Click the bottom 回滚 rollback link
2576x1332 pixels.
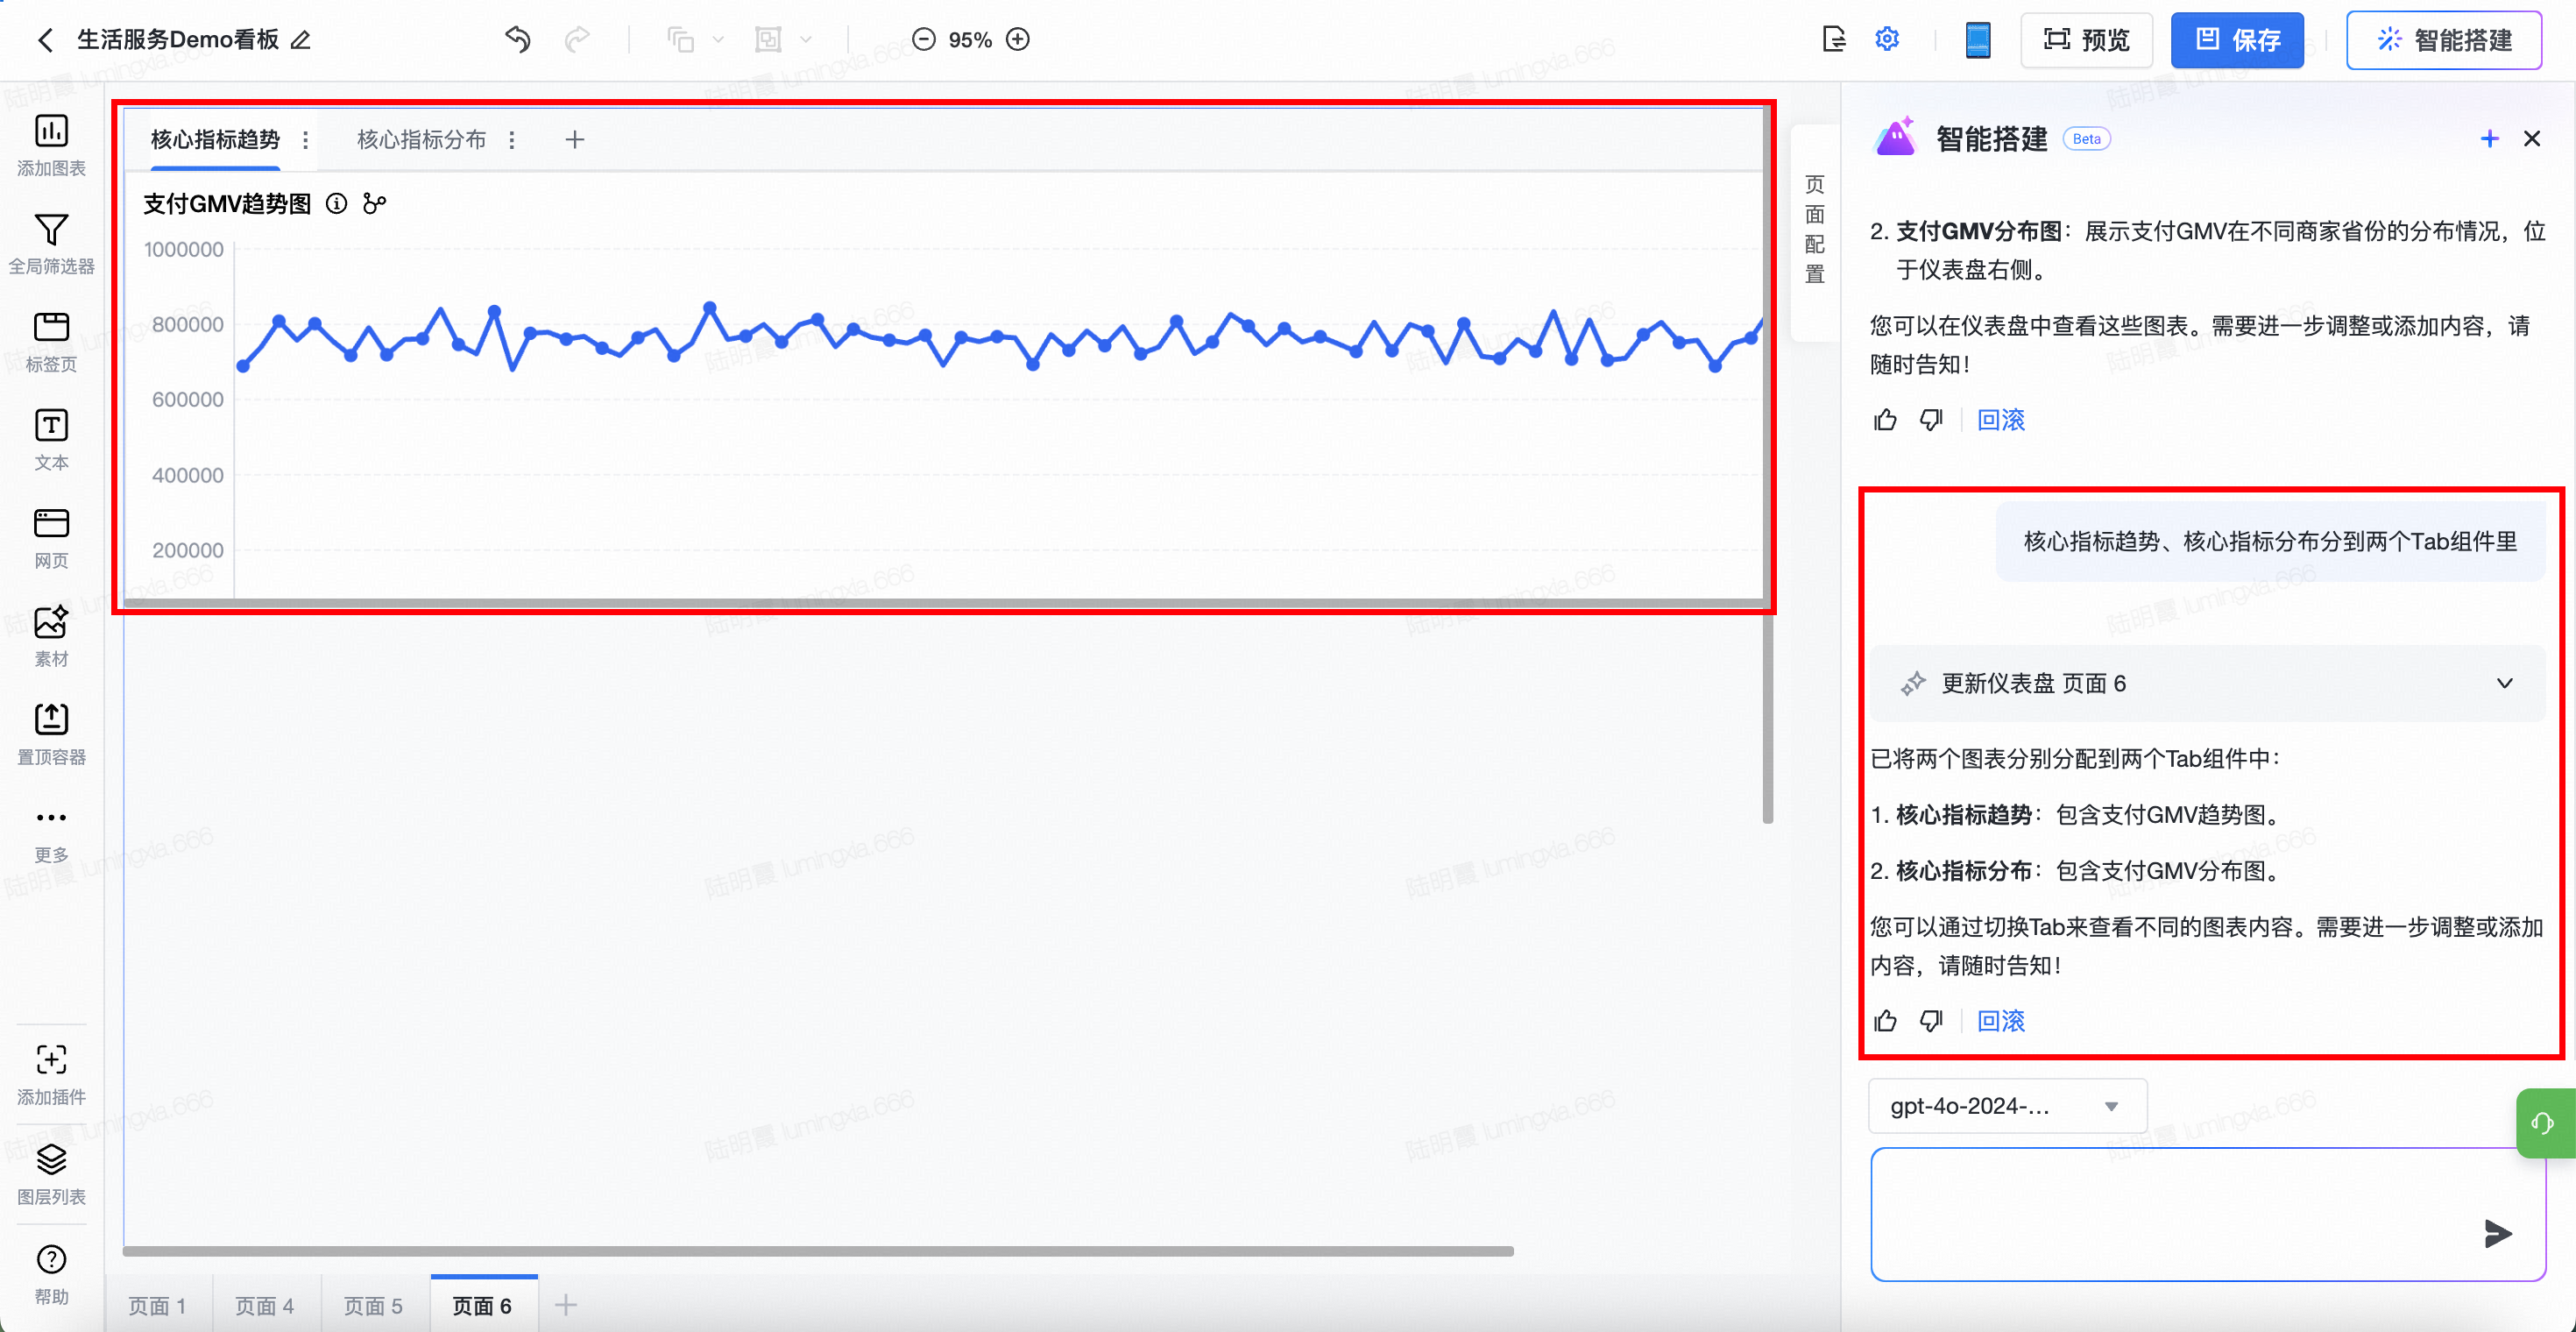(x=2000, y=1021)
